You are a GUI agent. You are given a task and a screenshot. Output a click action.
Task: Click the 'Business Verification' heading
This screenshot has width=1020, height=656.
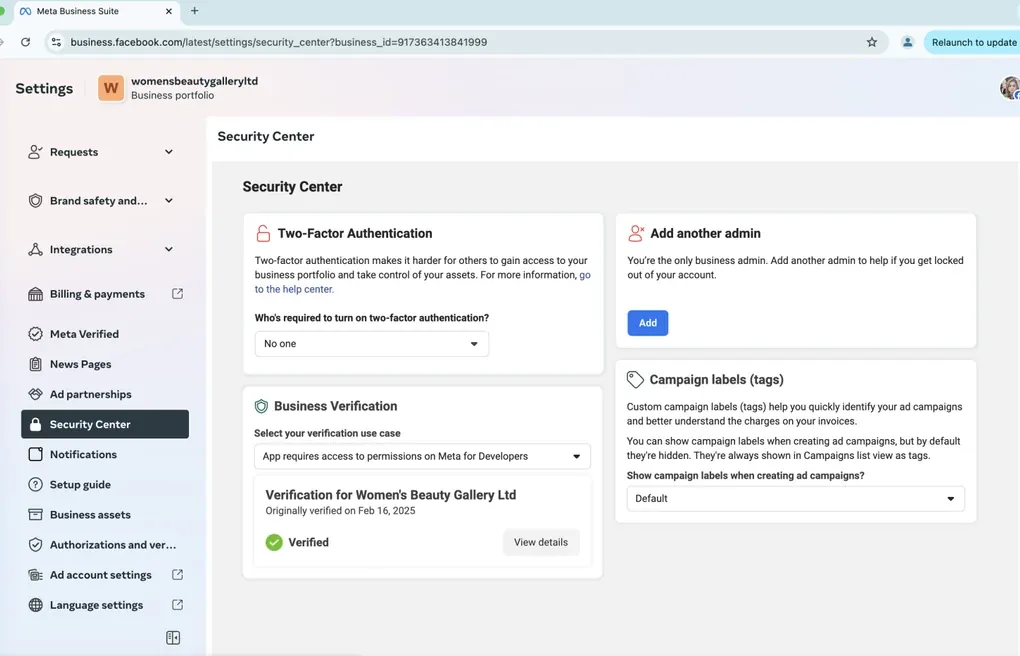[x=335, y=406]
